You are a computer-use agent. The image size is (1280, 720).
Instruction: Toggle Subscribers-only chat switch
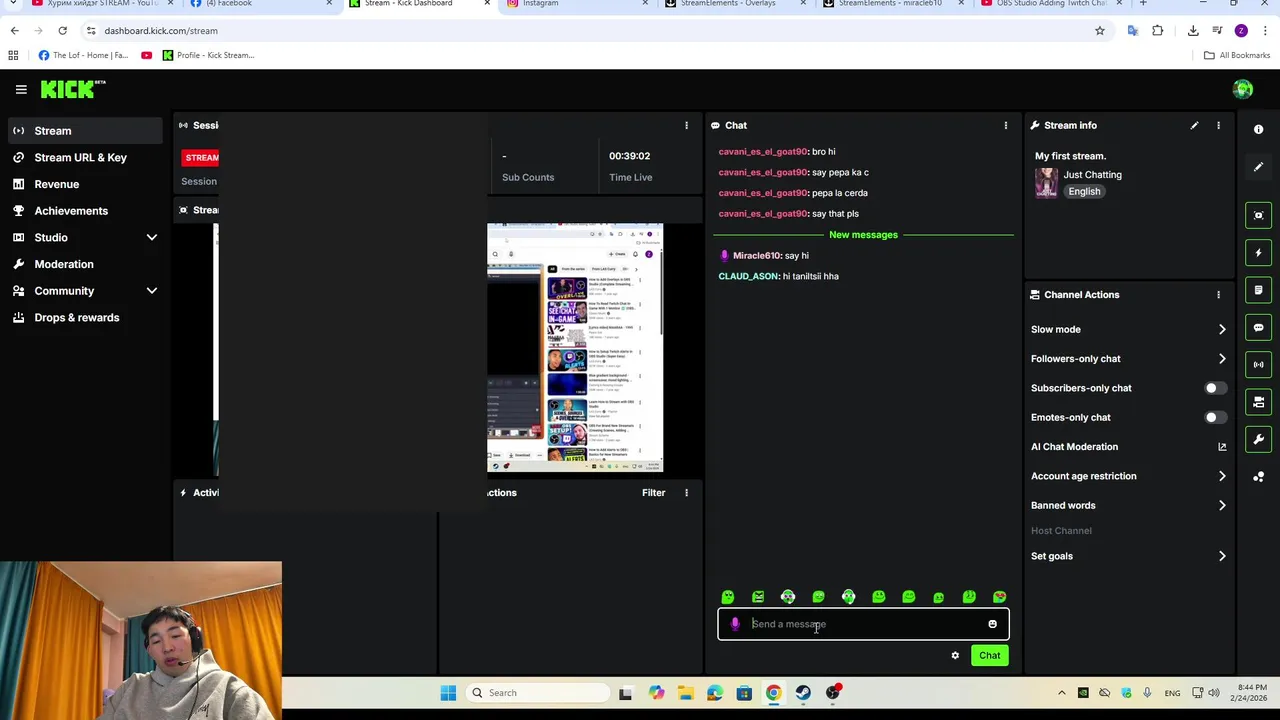pos(1215,388)
